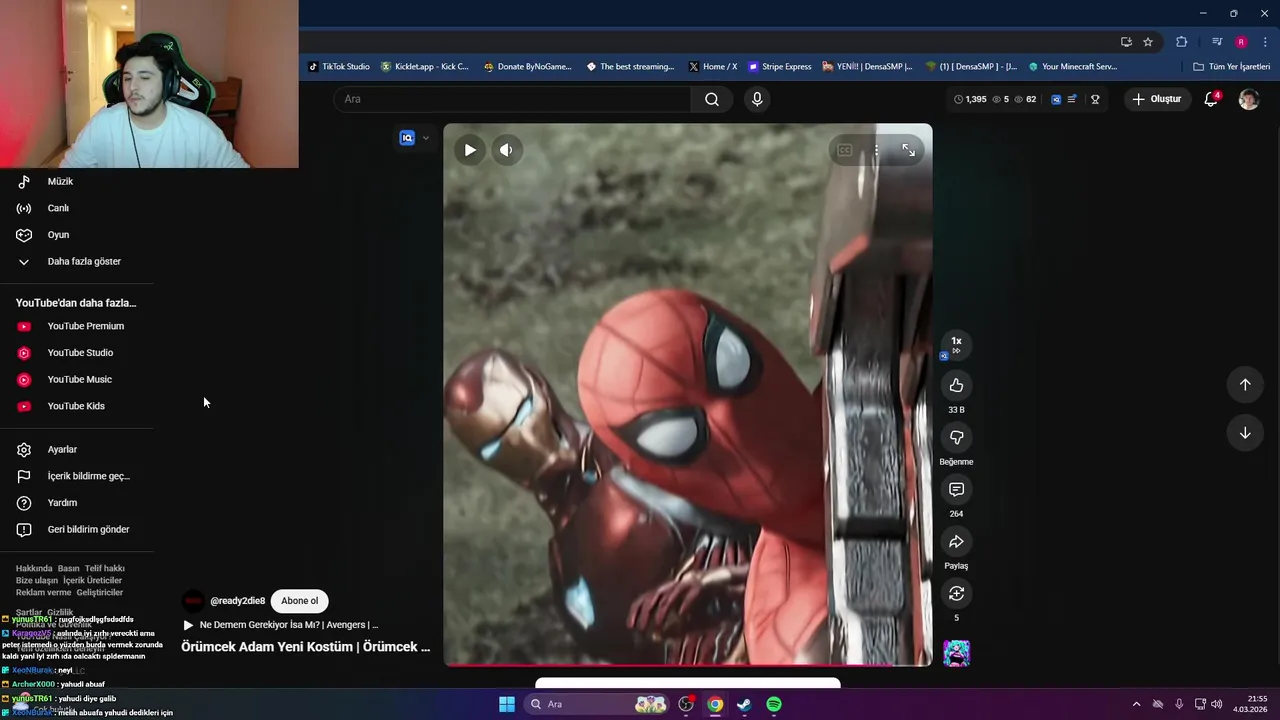
Task: Open the sound thumbnail under Remix
Action: [x=956, y=652]
